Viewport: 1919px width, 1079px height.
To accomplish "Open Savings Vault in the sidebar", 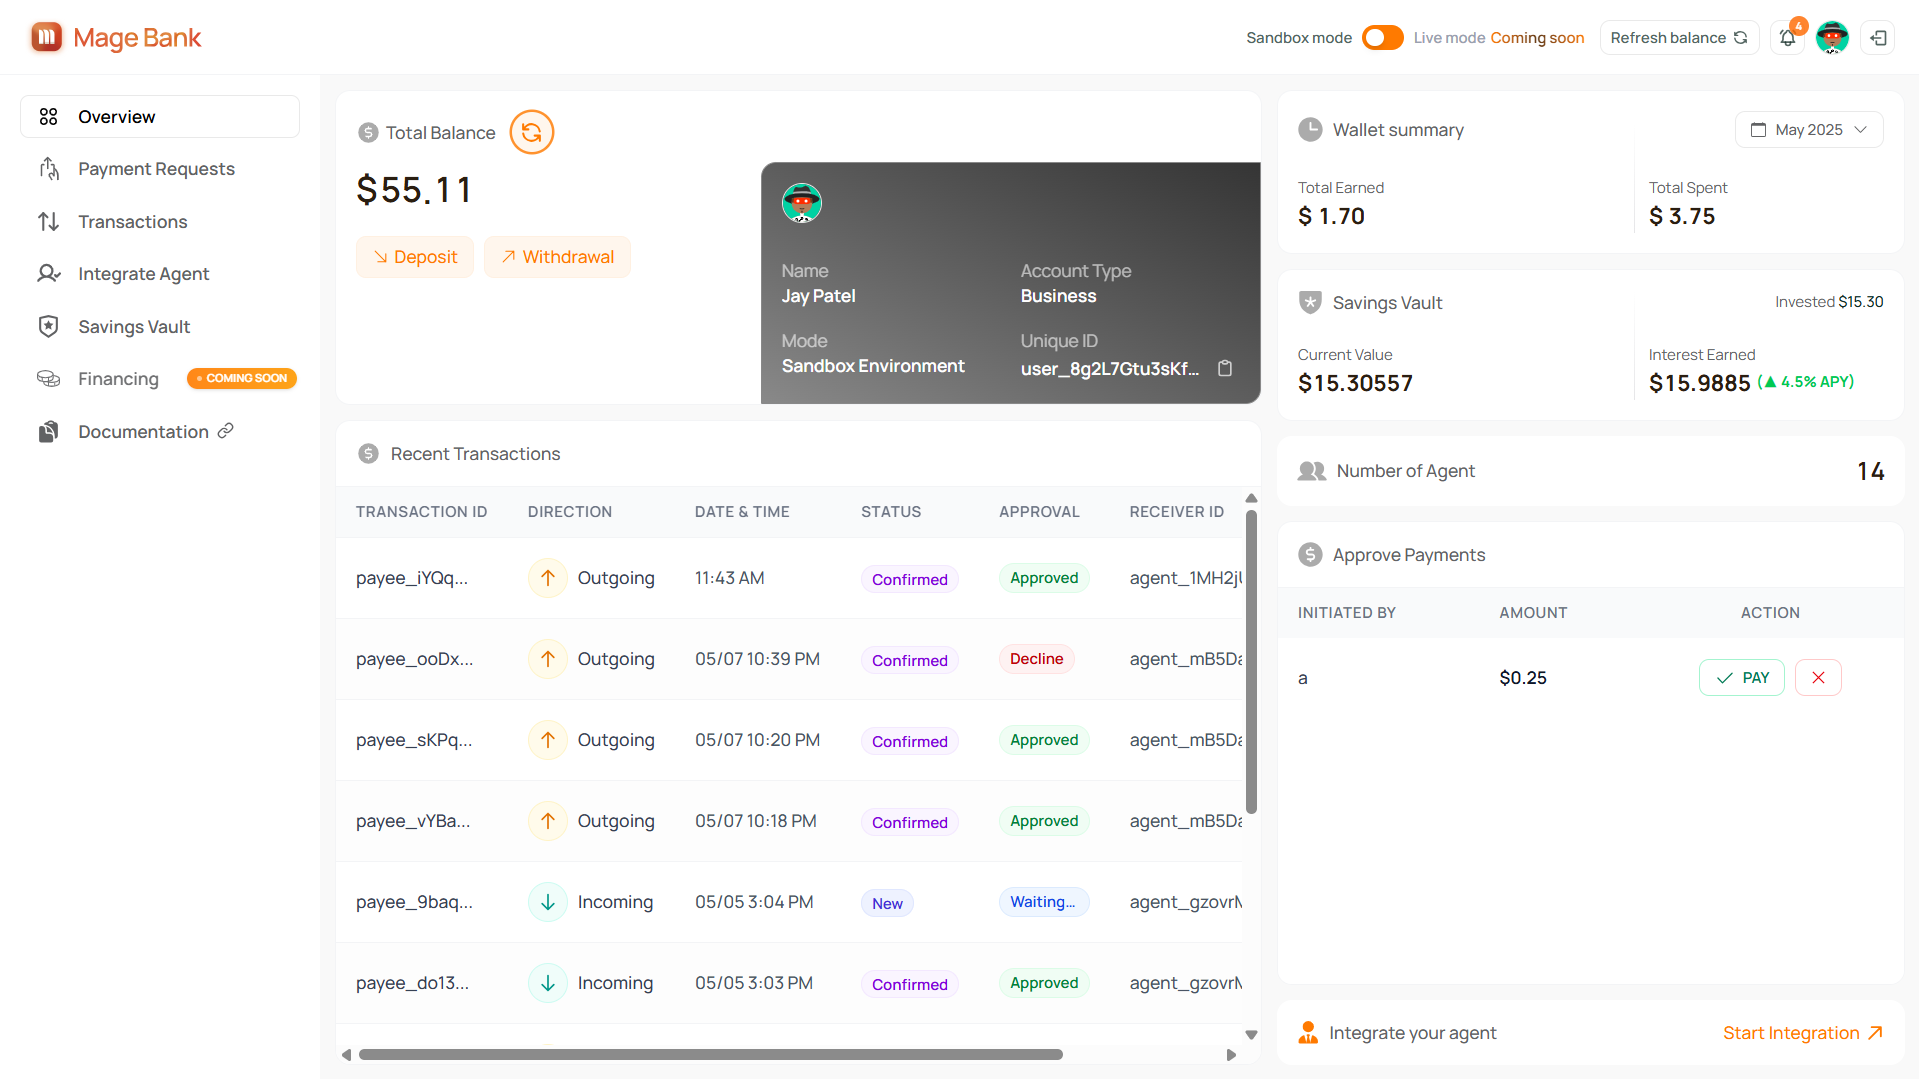I will coord(160,327).
